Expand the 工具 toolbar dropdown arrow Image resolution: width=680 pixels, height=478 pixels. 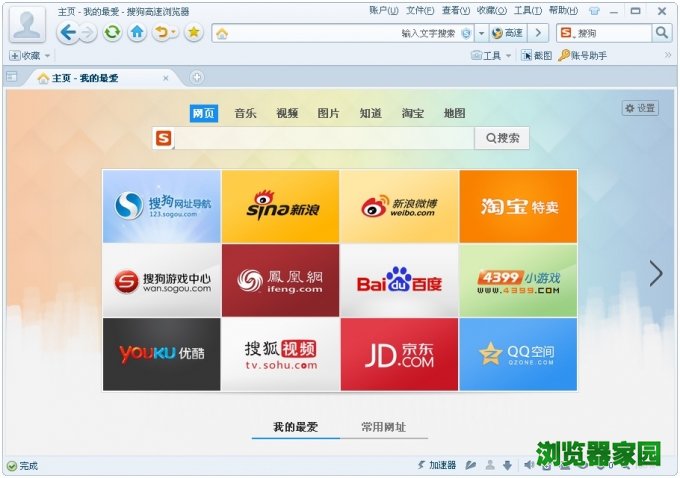(x=508, y=56)
